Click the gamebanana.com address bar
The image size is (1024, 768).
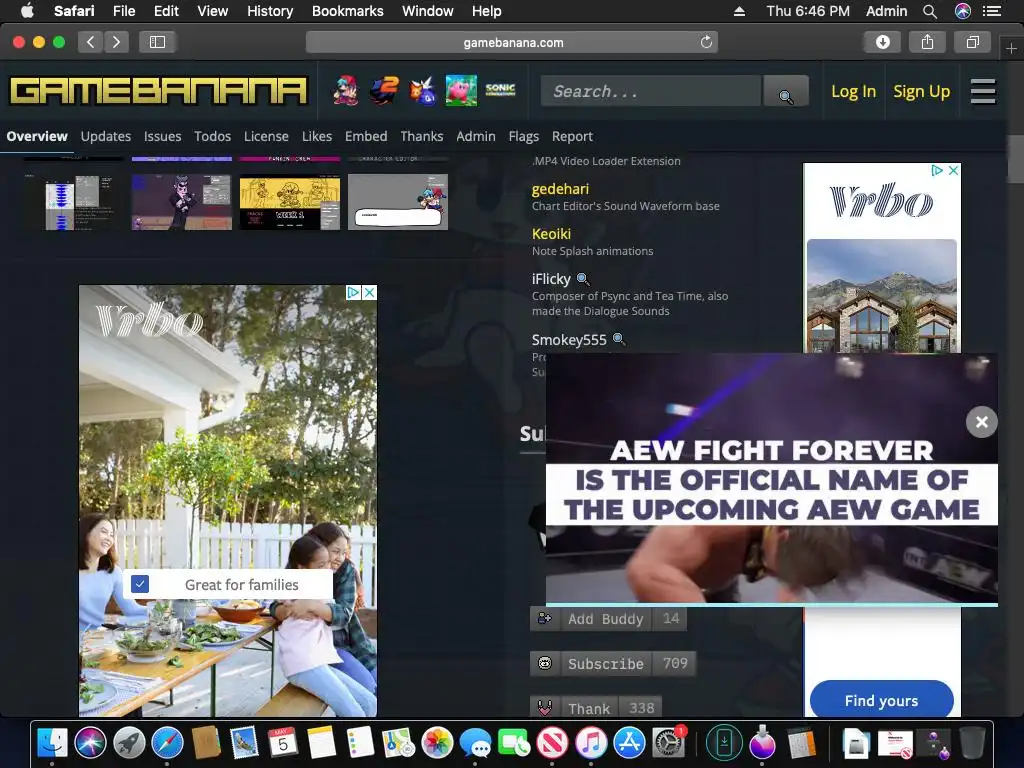(513, 42)
